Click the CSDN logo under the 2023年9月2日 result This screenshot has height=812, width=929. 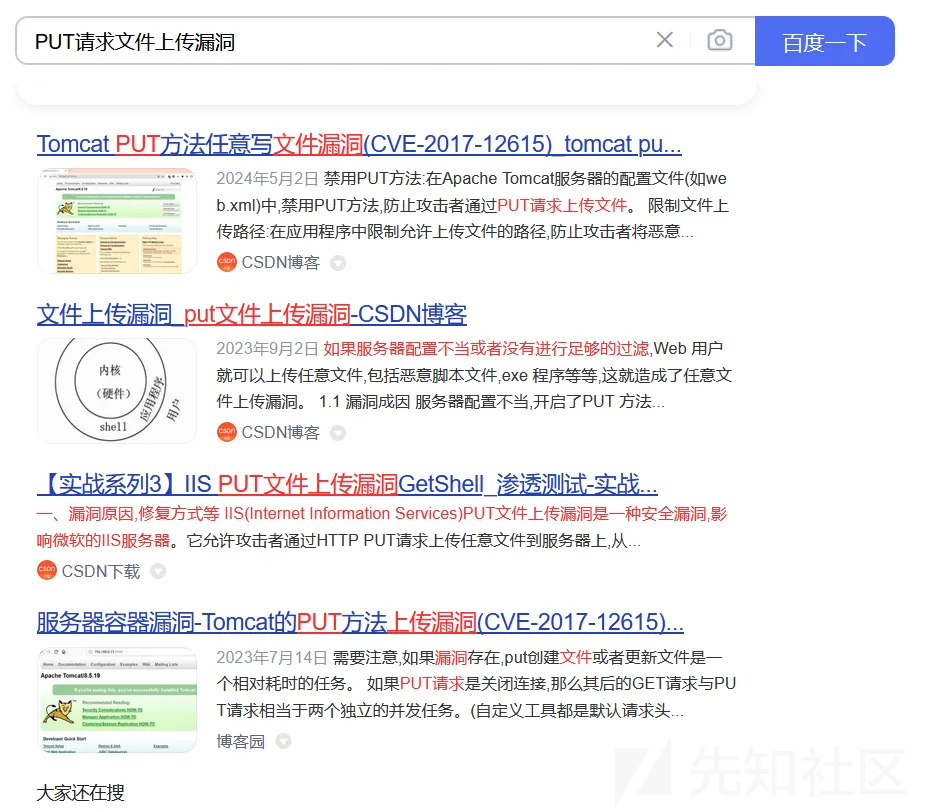pos(226,432)
